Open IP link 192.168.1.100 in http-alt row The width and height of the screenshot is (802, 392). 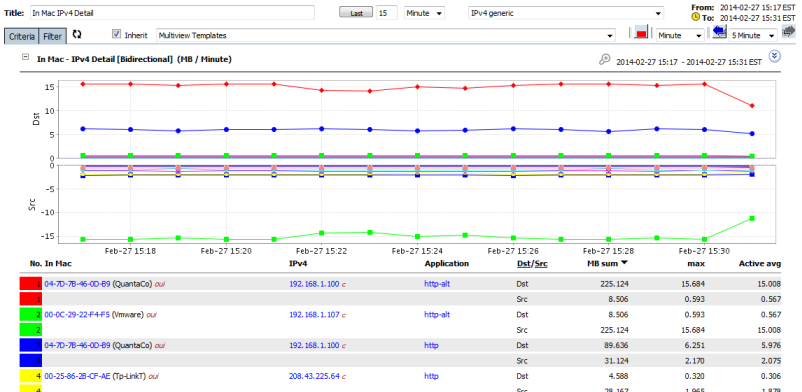[x=314, y=284]
